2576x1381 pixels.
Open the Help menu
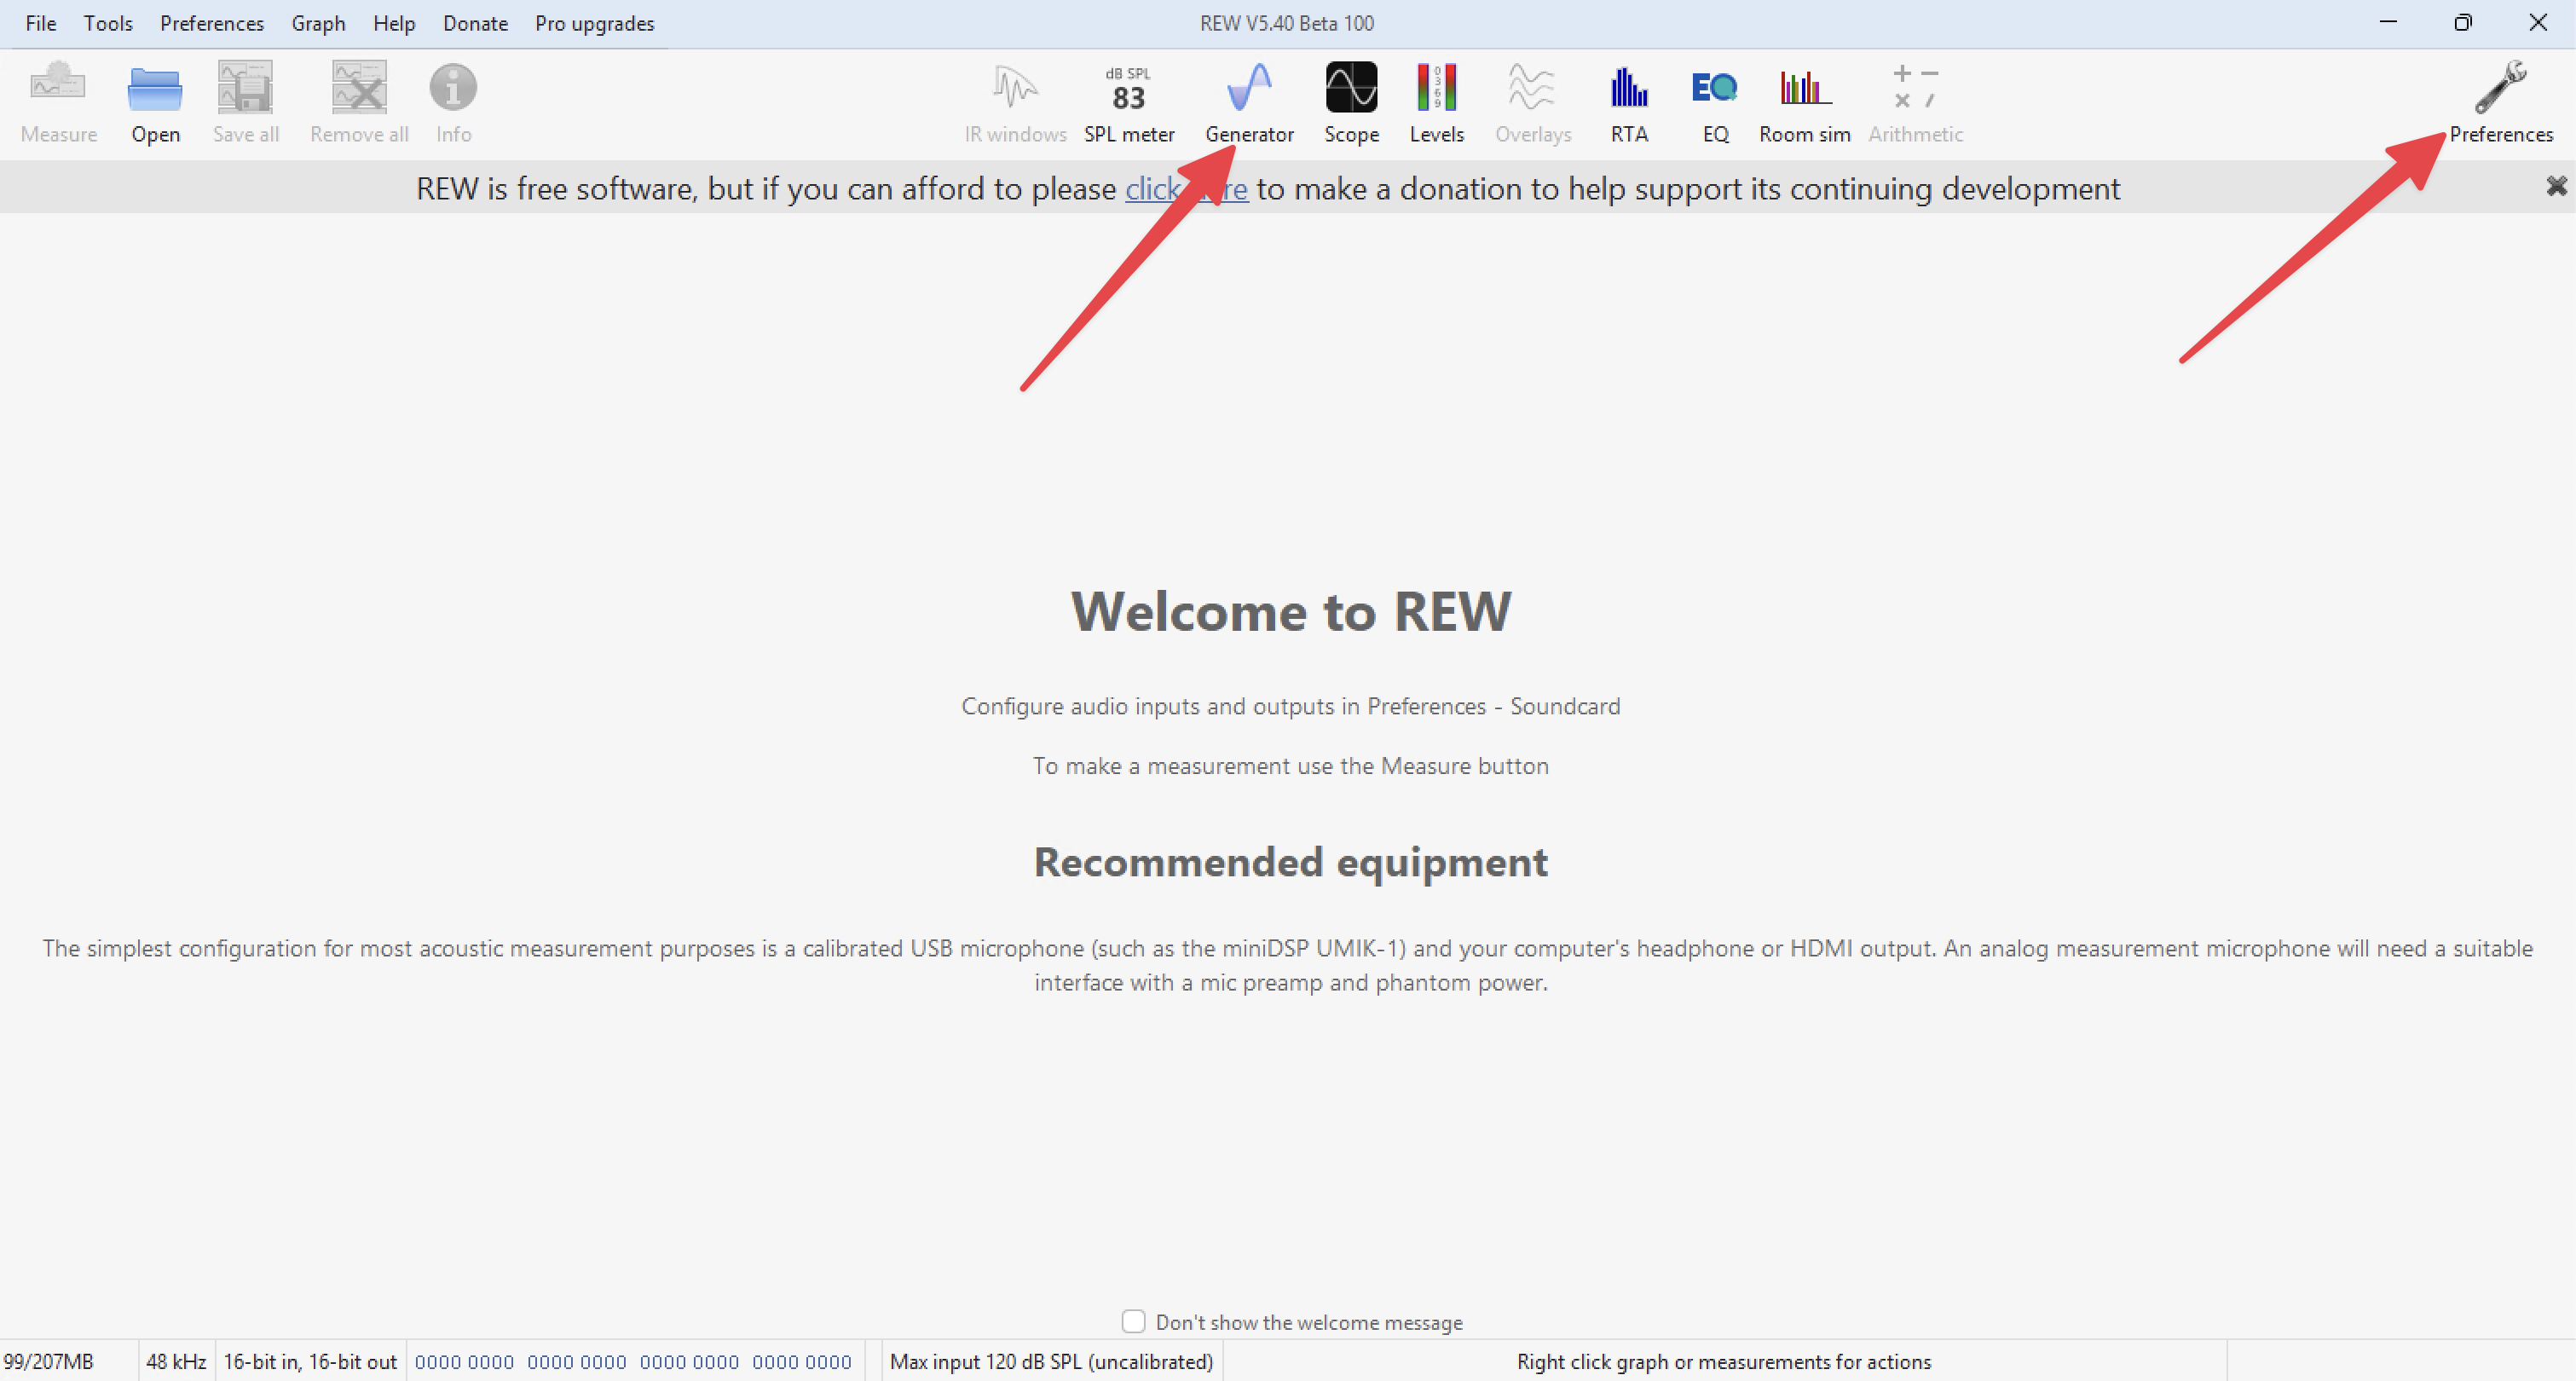394,23
